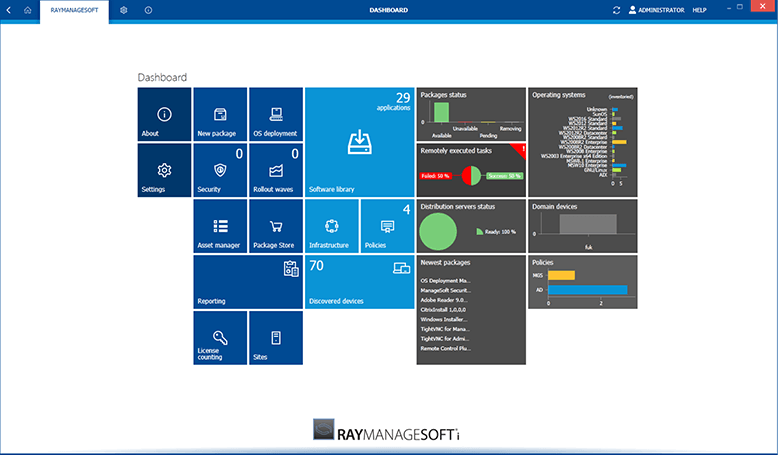Image resolution: width=778 pixels, height=455 pixels.
Task: Switch to the gear icon tab
Action: pyautogui.click(x=124, y=10)
